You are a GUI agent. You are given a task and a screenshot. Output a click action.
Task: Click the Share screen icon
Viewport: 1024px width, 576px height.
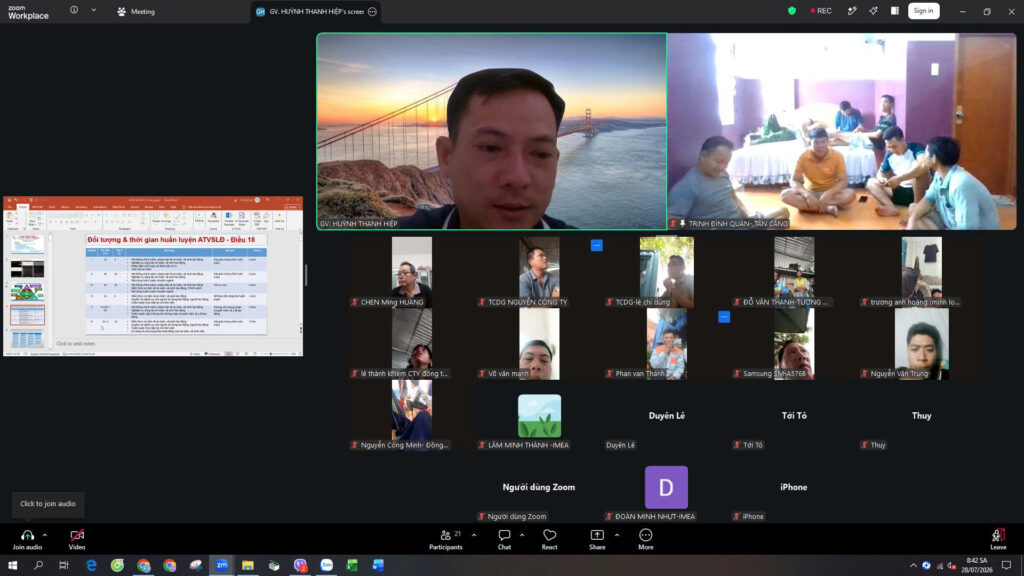pyautogui.click(x=597, y=539)
